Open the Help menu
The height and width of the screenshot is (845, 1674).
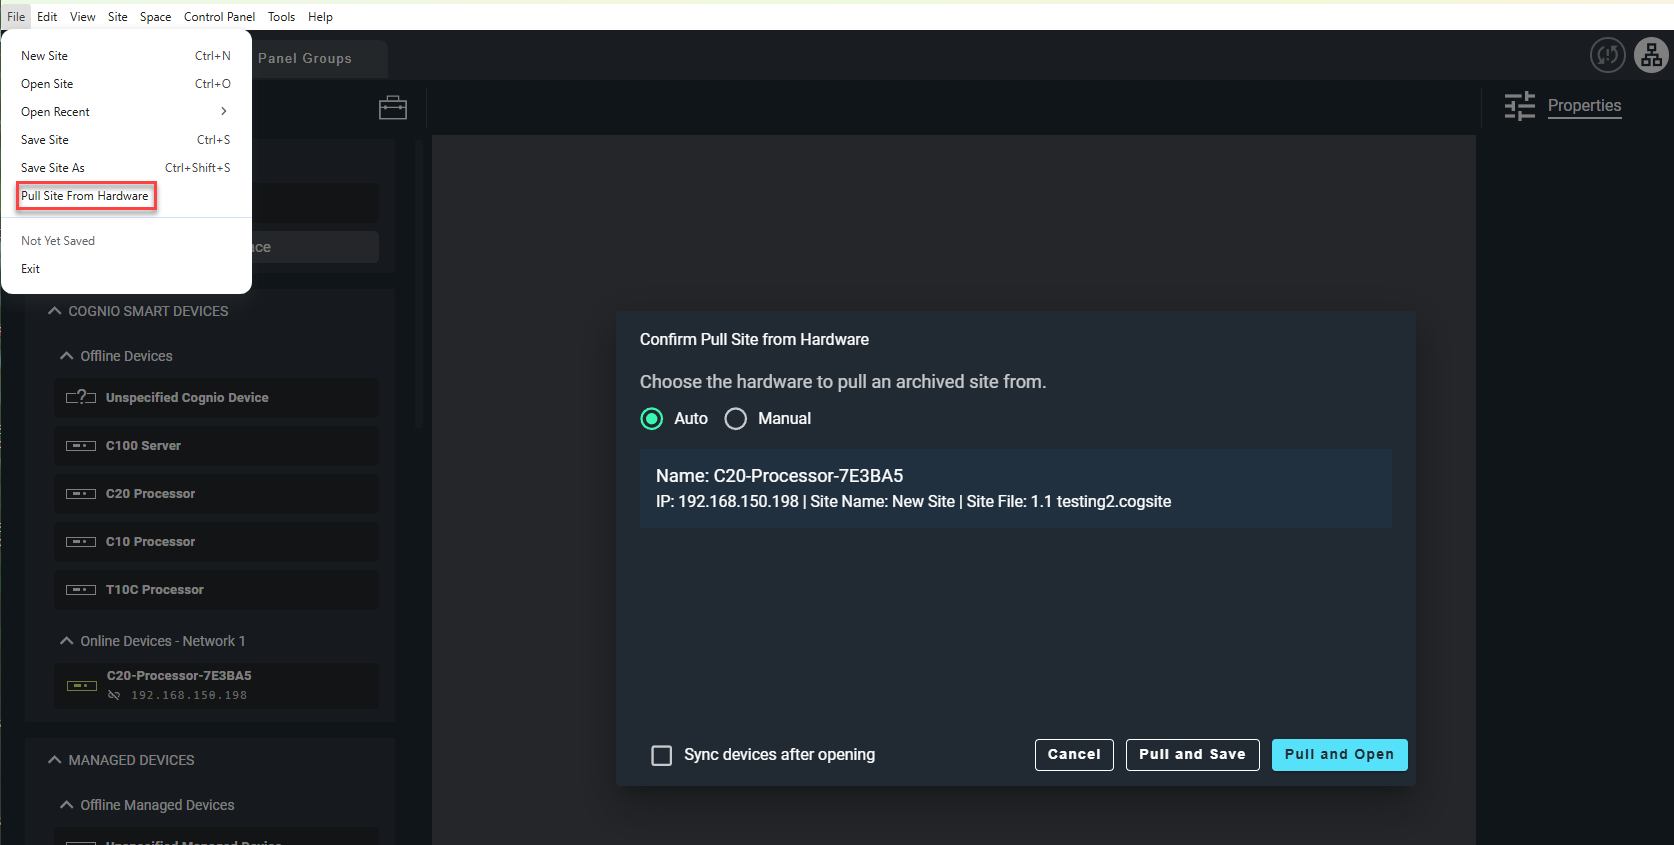[320, 17]
